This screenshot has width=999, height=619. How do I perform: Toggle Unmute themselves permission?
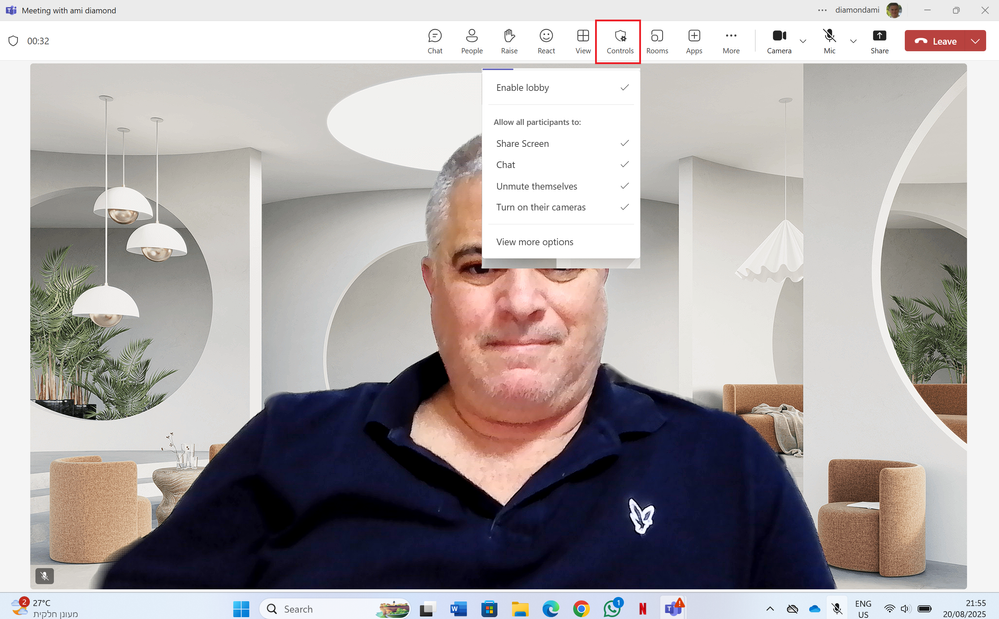(x=561, y=187)
